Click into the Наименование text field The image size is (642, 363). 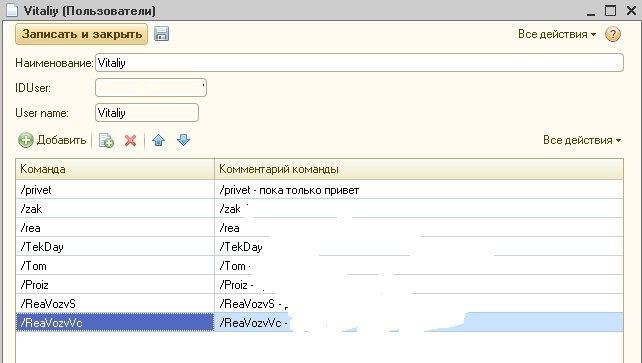pyautogui.click(x=359, y=63)
